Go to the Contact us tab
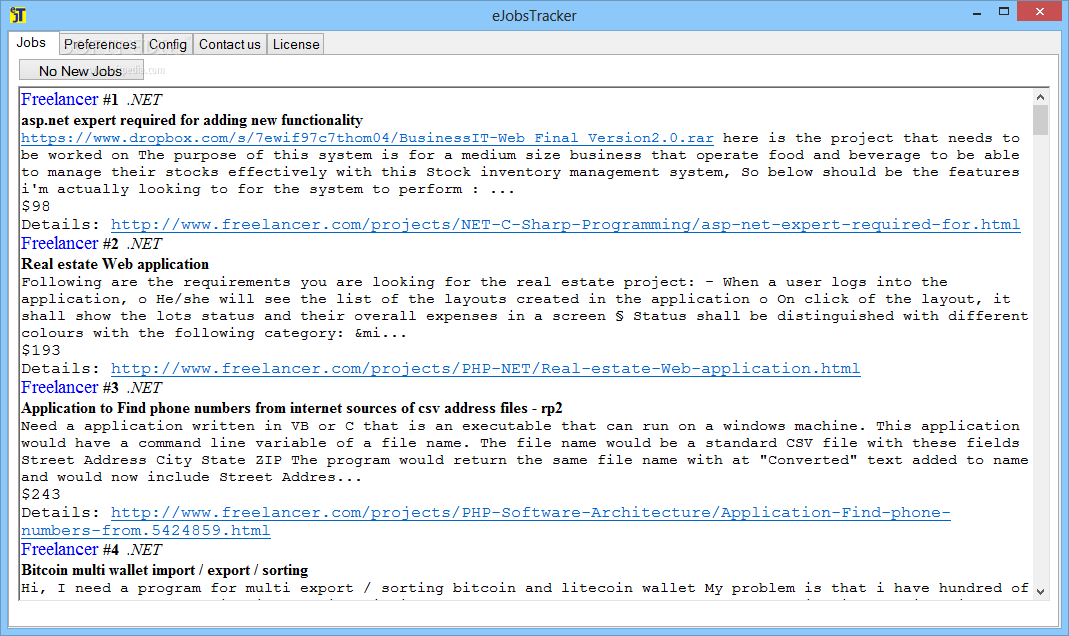This screenshot has width=1069, height=636. [x=230, y=44]
